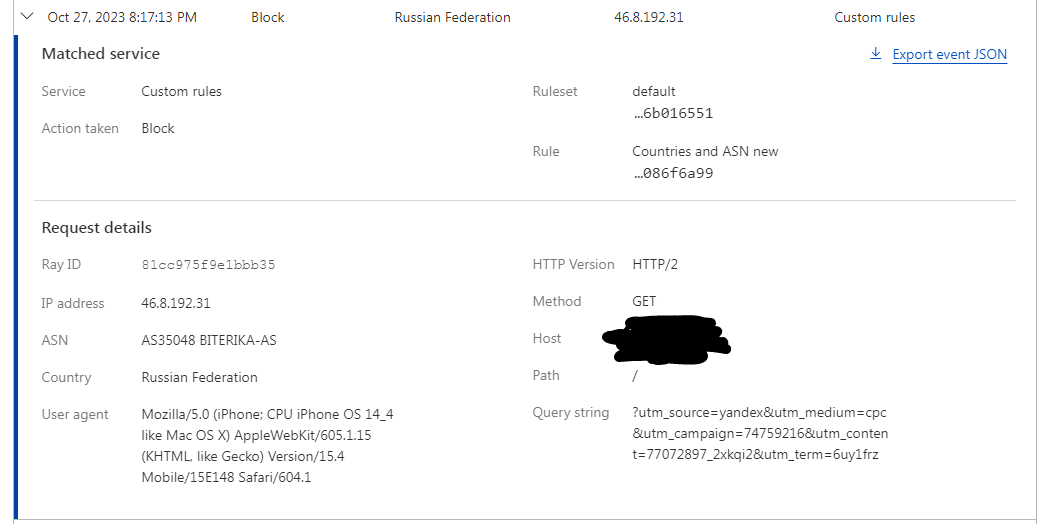Click the ruleset ID ending 6b016551
This screenshot has height=524, width=1041.
pos(673,114)
